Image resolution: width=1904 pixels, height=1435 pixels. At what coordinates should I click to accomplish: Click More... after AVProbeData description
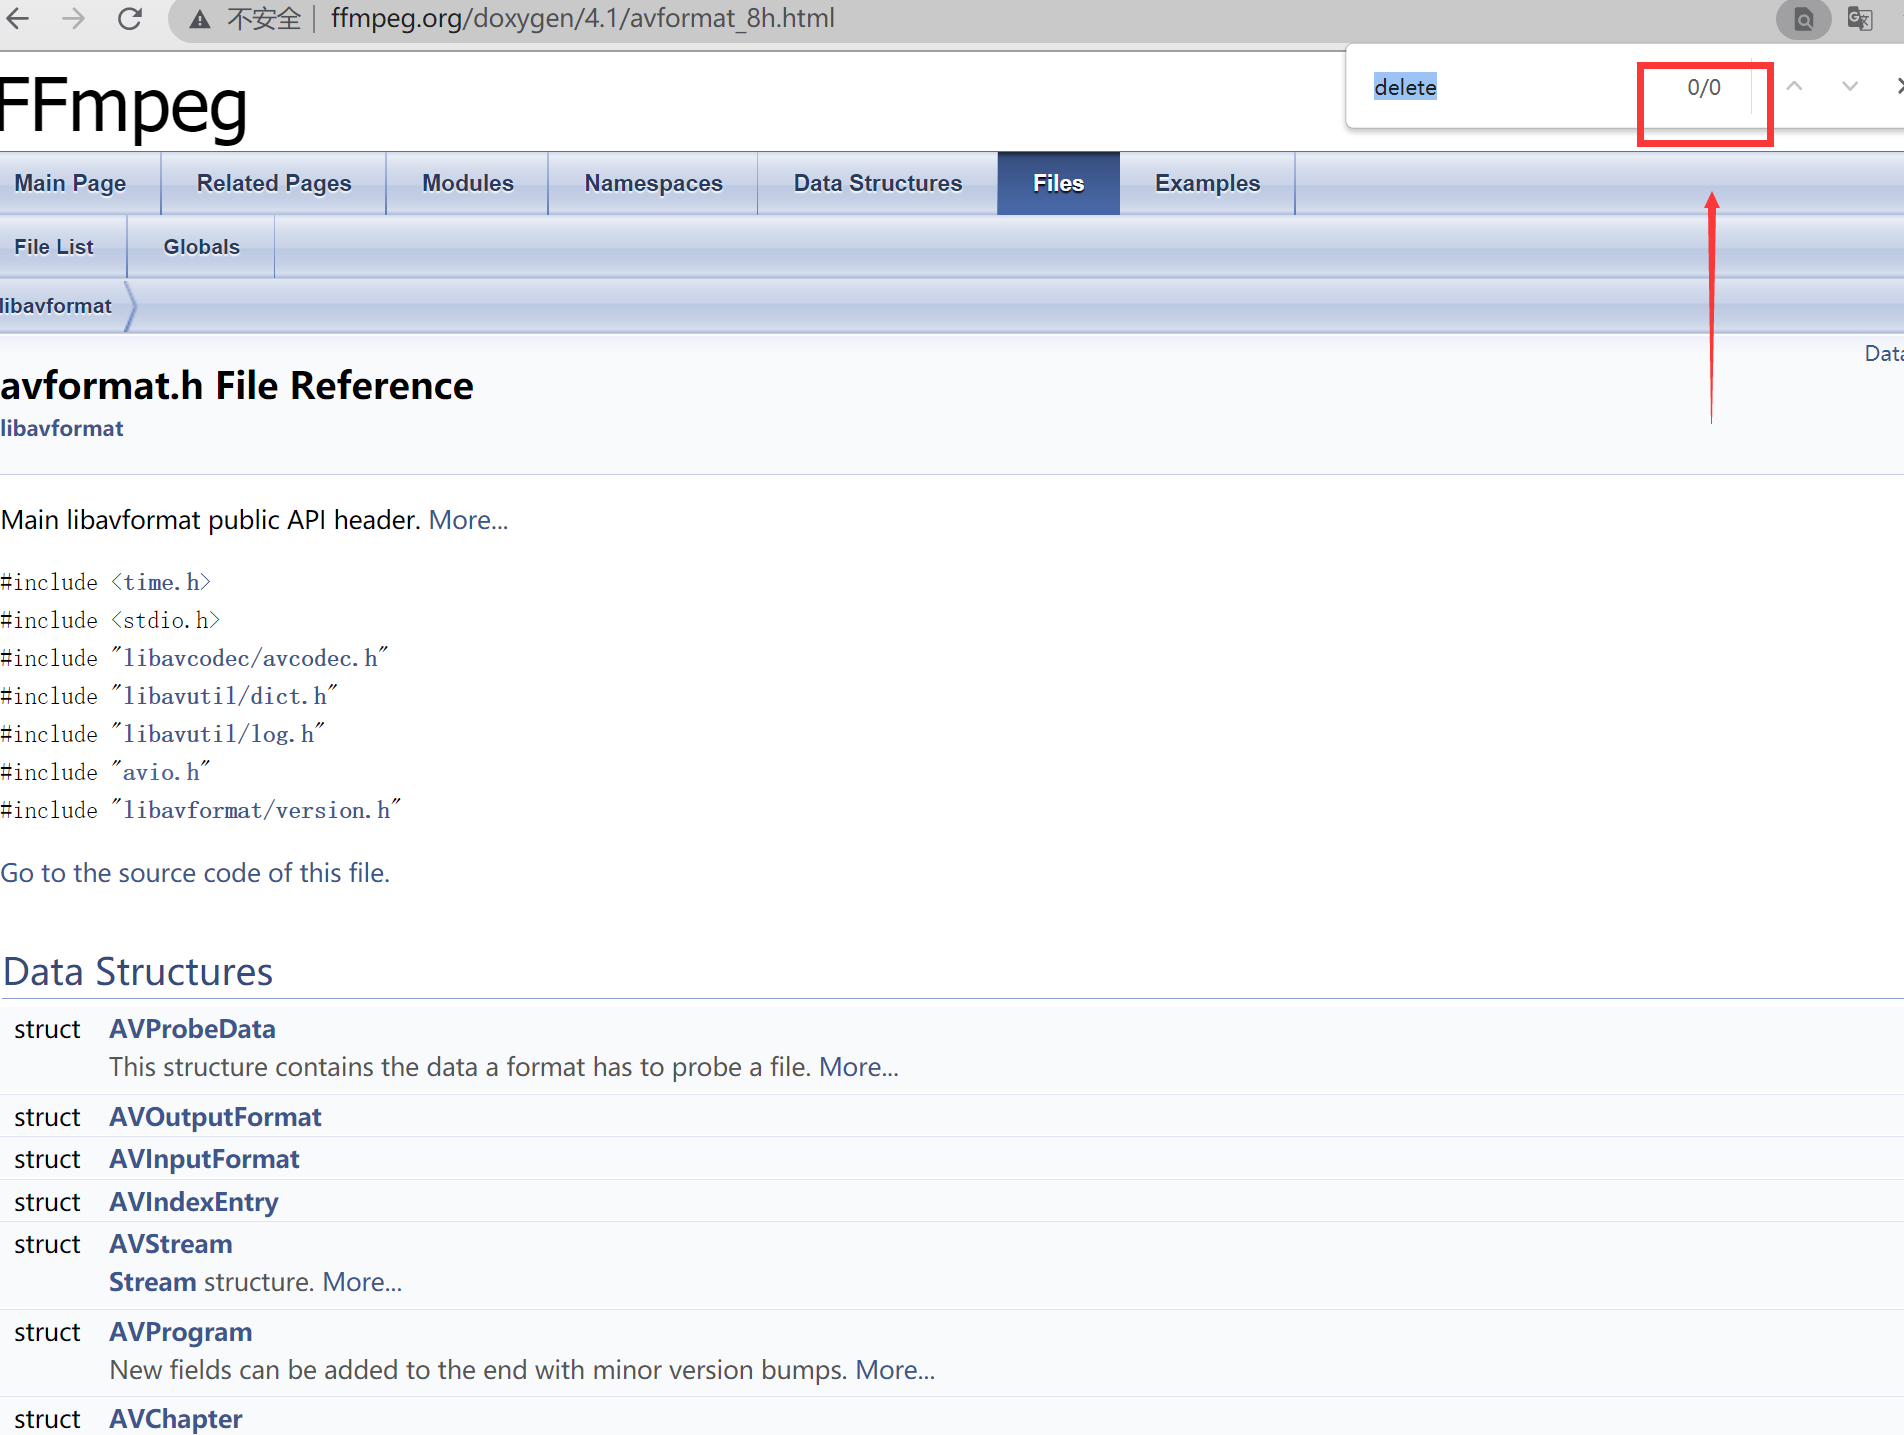pyautogui.click(x=859, y=1067)
